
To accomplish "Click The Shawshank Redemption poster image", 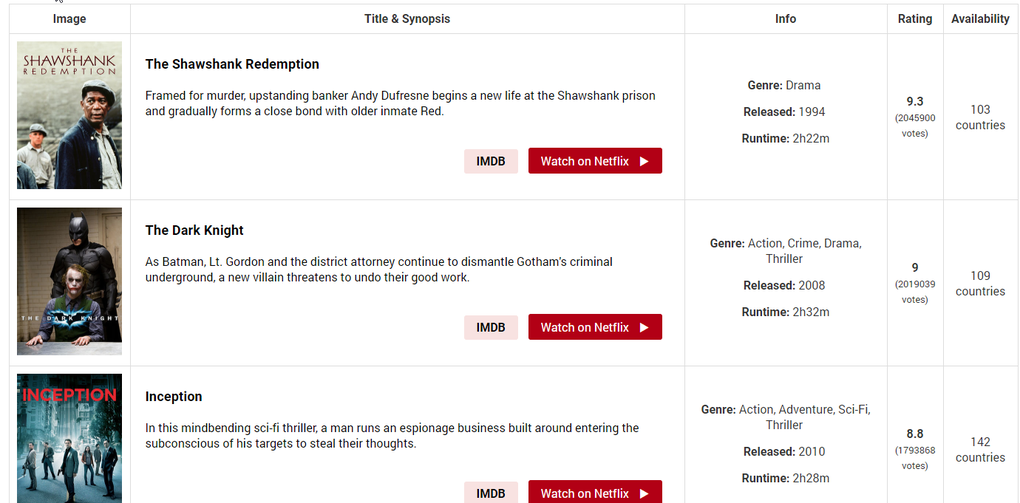I will coord(69,115).
